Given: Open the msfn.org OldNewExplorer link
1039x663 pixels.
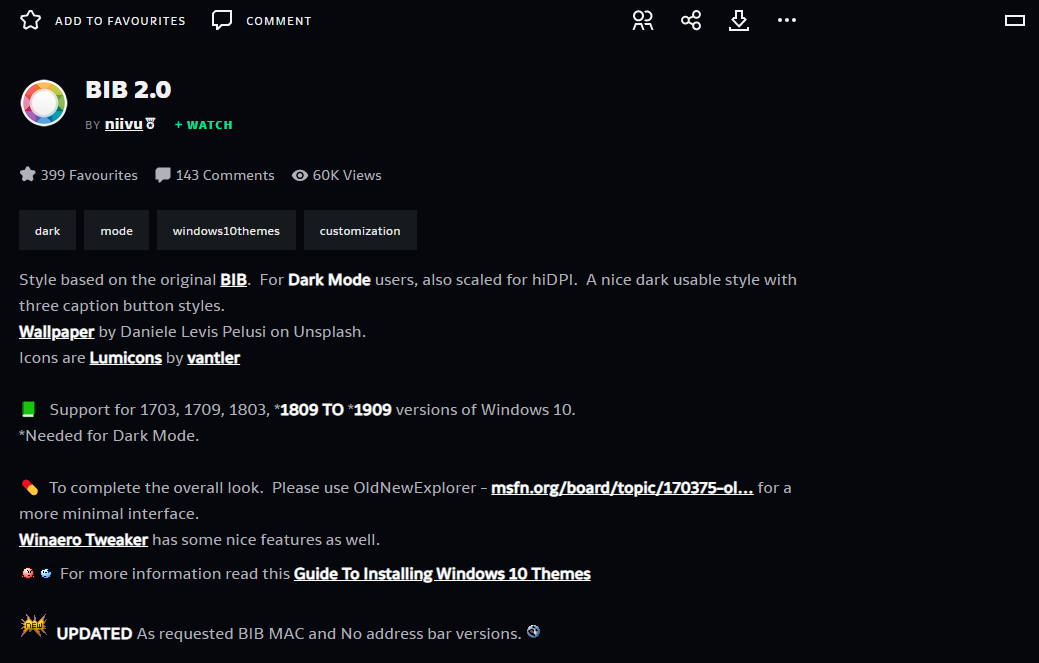Looking at the screenshot, I should [622, 488].
